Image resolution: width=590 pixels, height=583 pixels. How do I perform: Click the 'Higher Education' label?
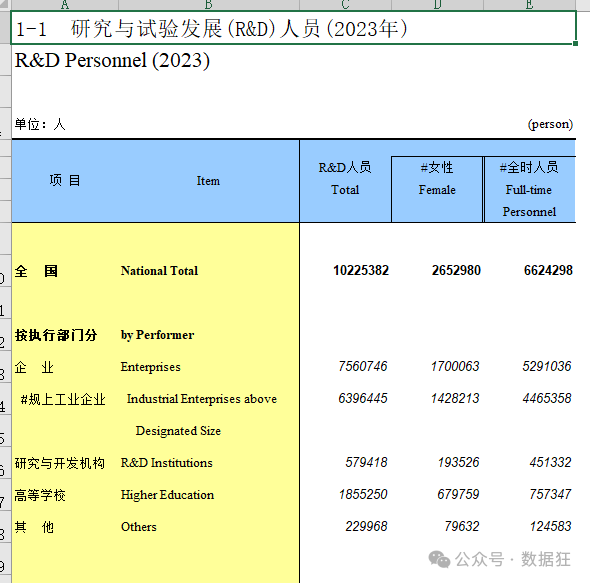click(x=167, y=495)
